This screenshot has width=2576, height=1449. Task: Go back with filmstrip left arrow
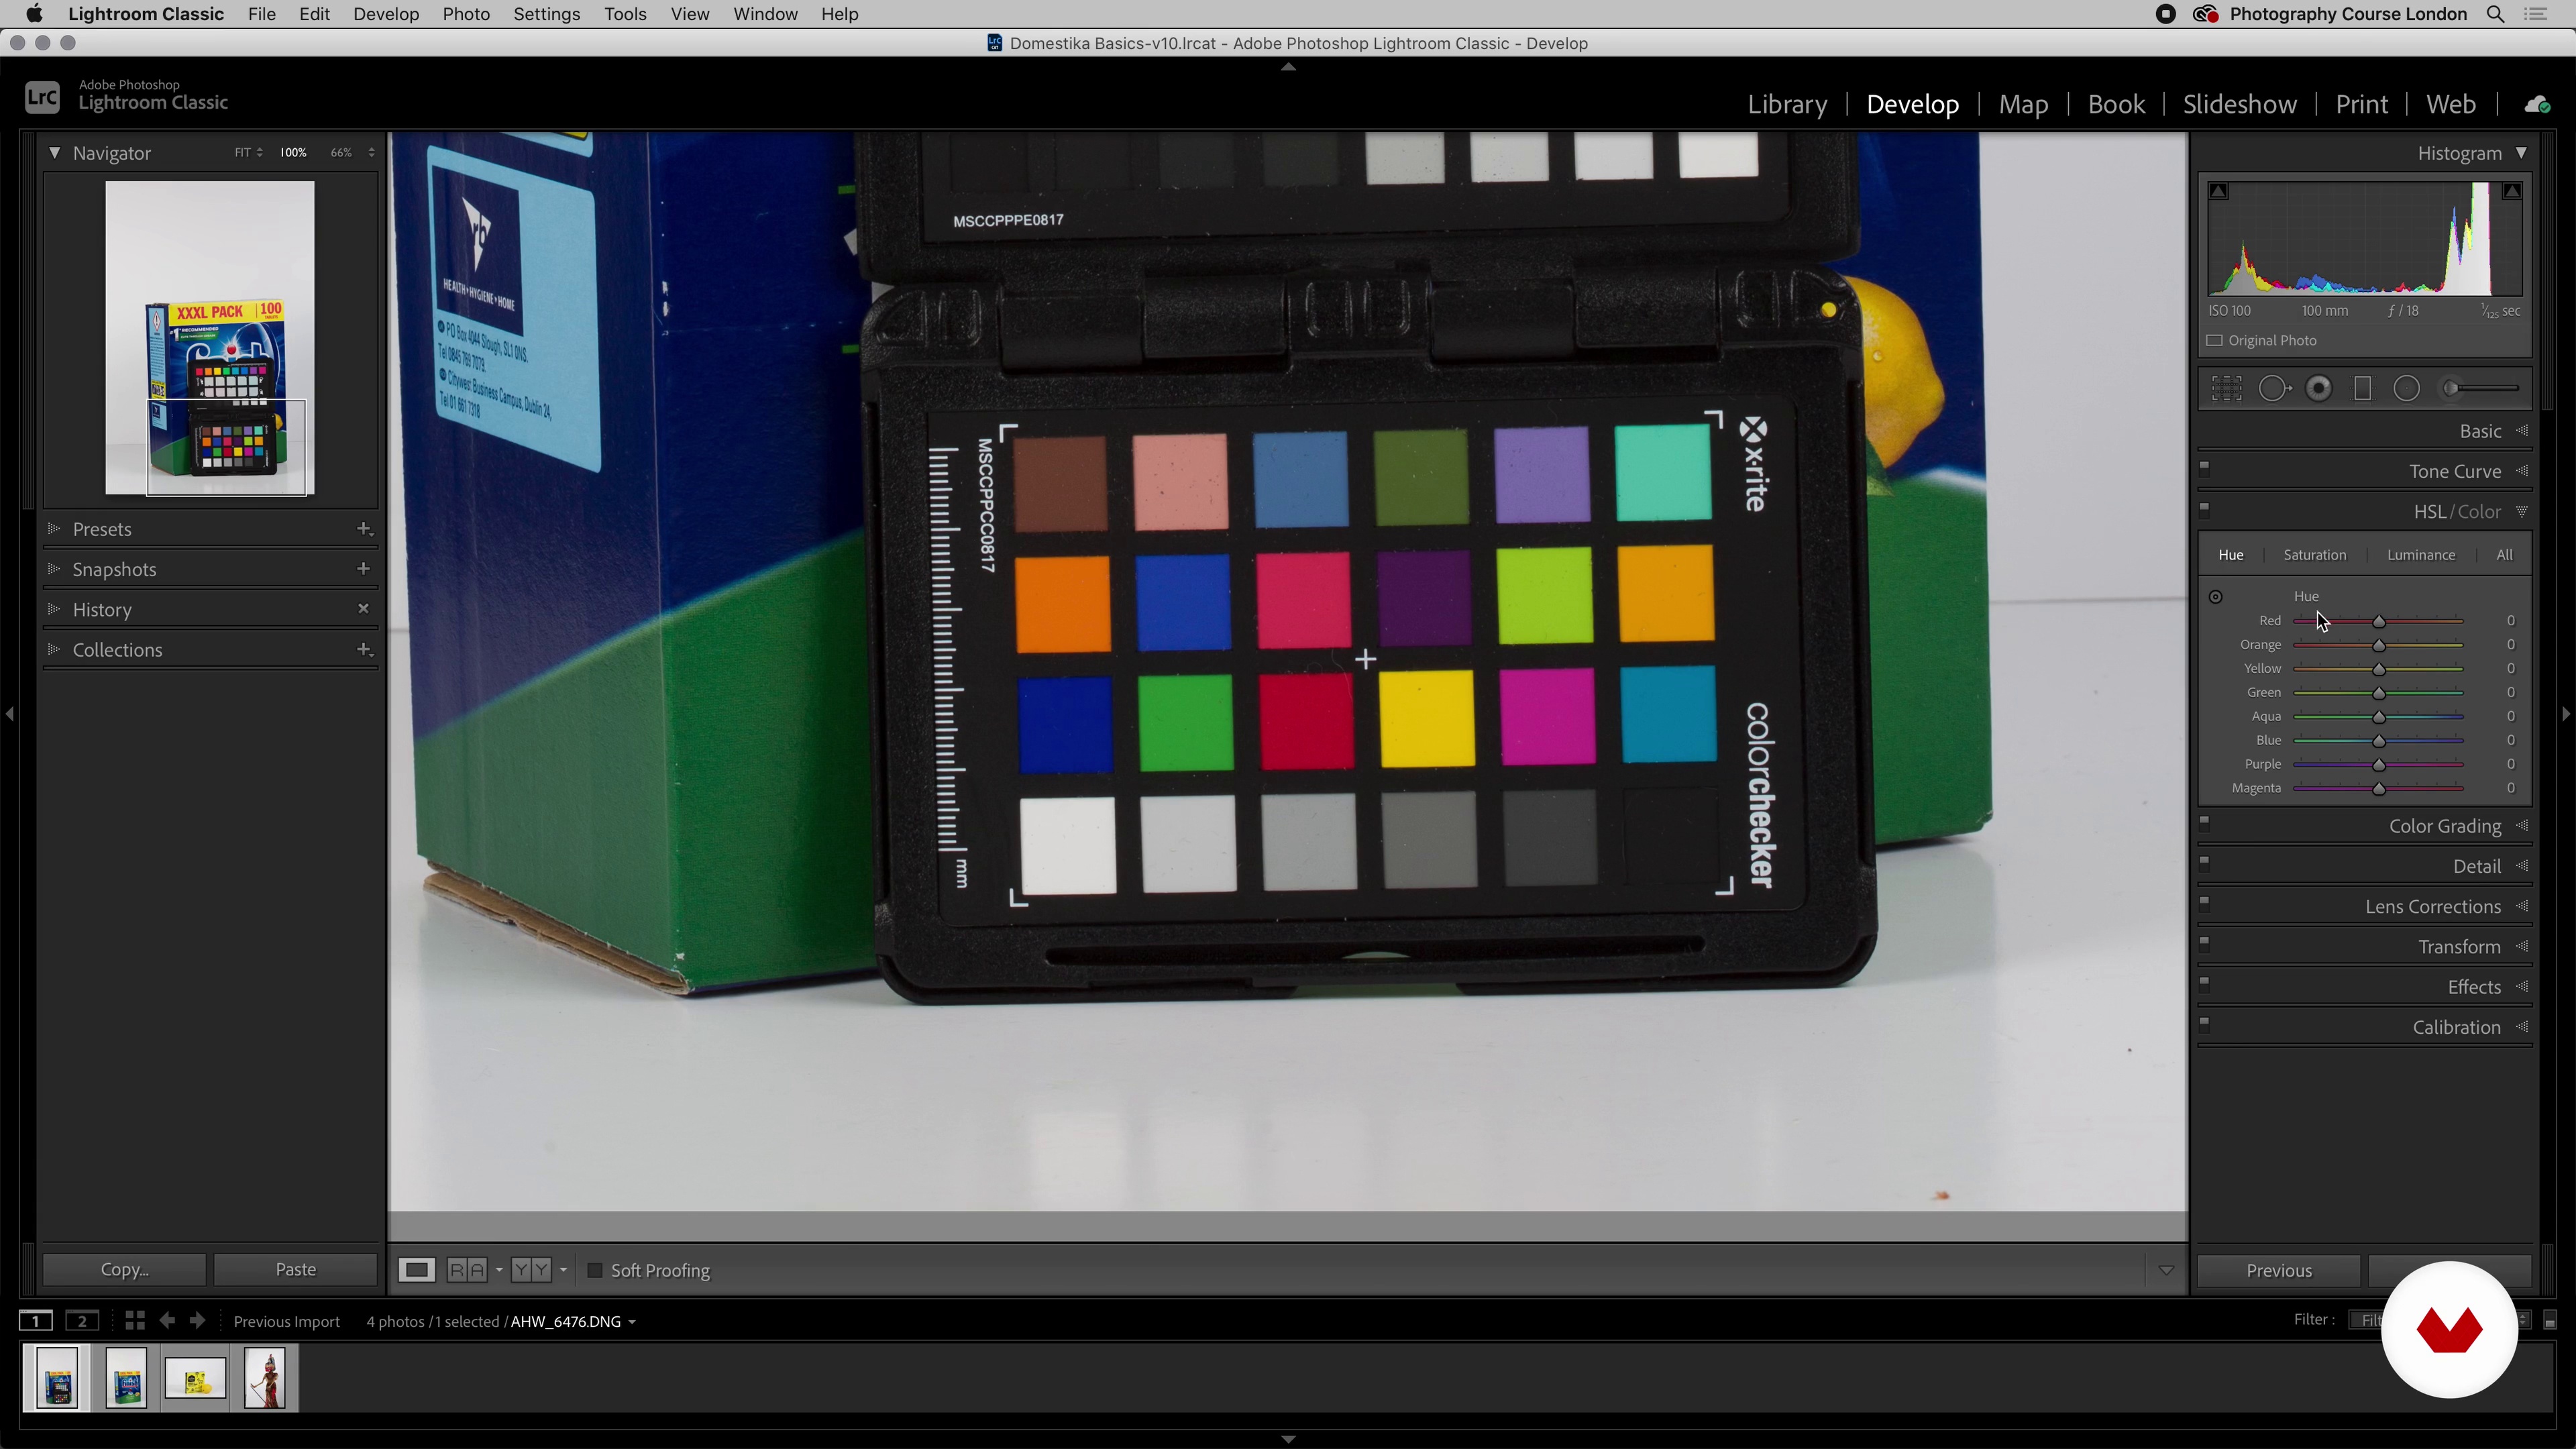click(167, 1322)
